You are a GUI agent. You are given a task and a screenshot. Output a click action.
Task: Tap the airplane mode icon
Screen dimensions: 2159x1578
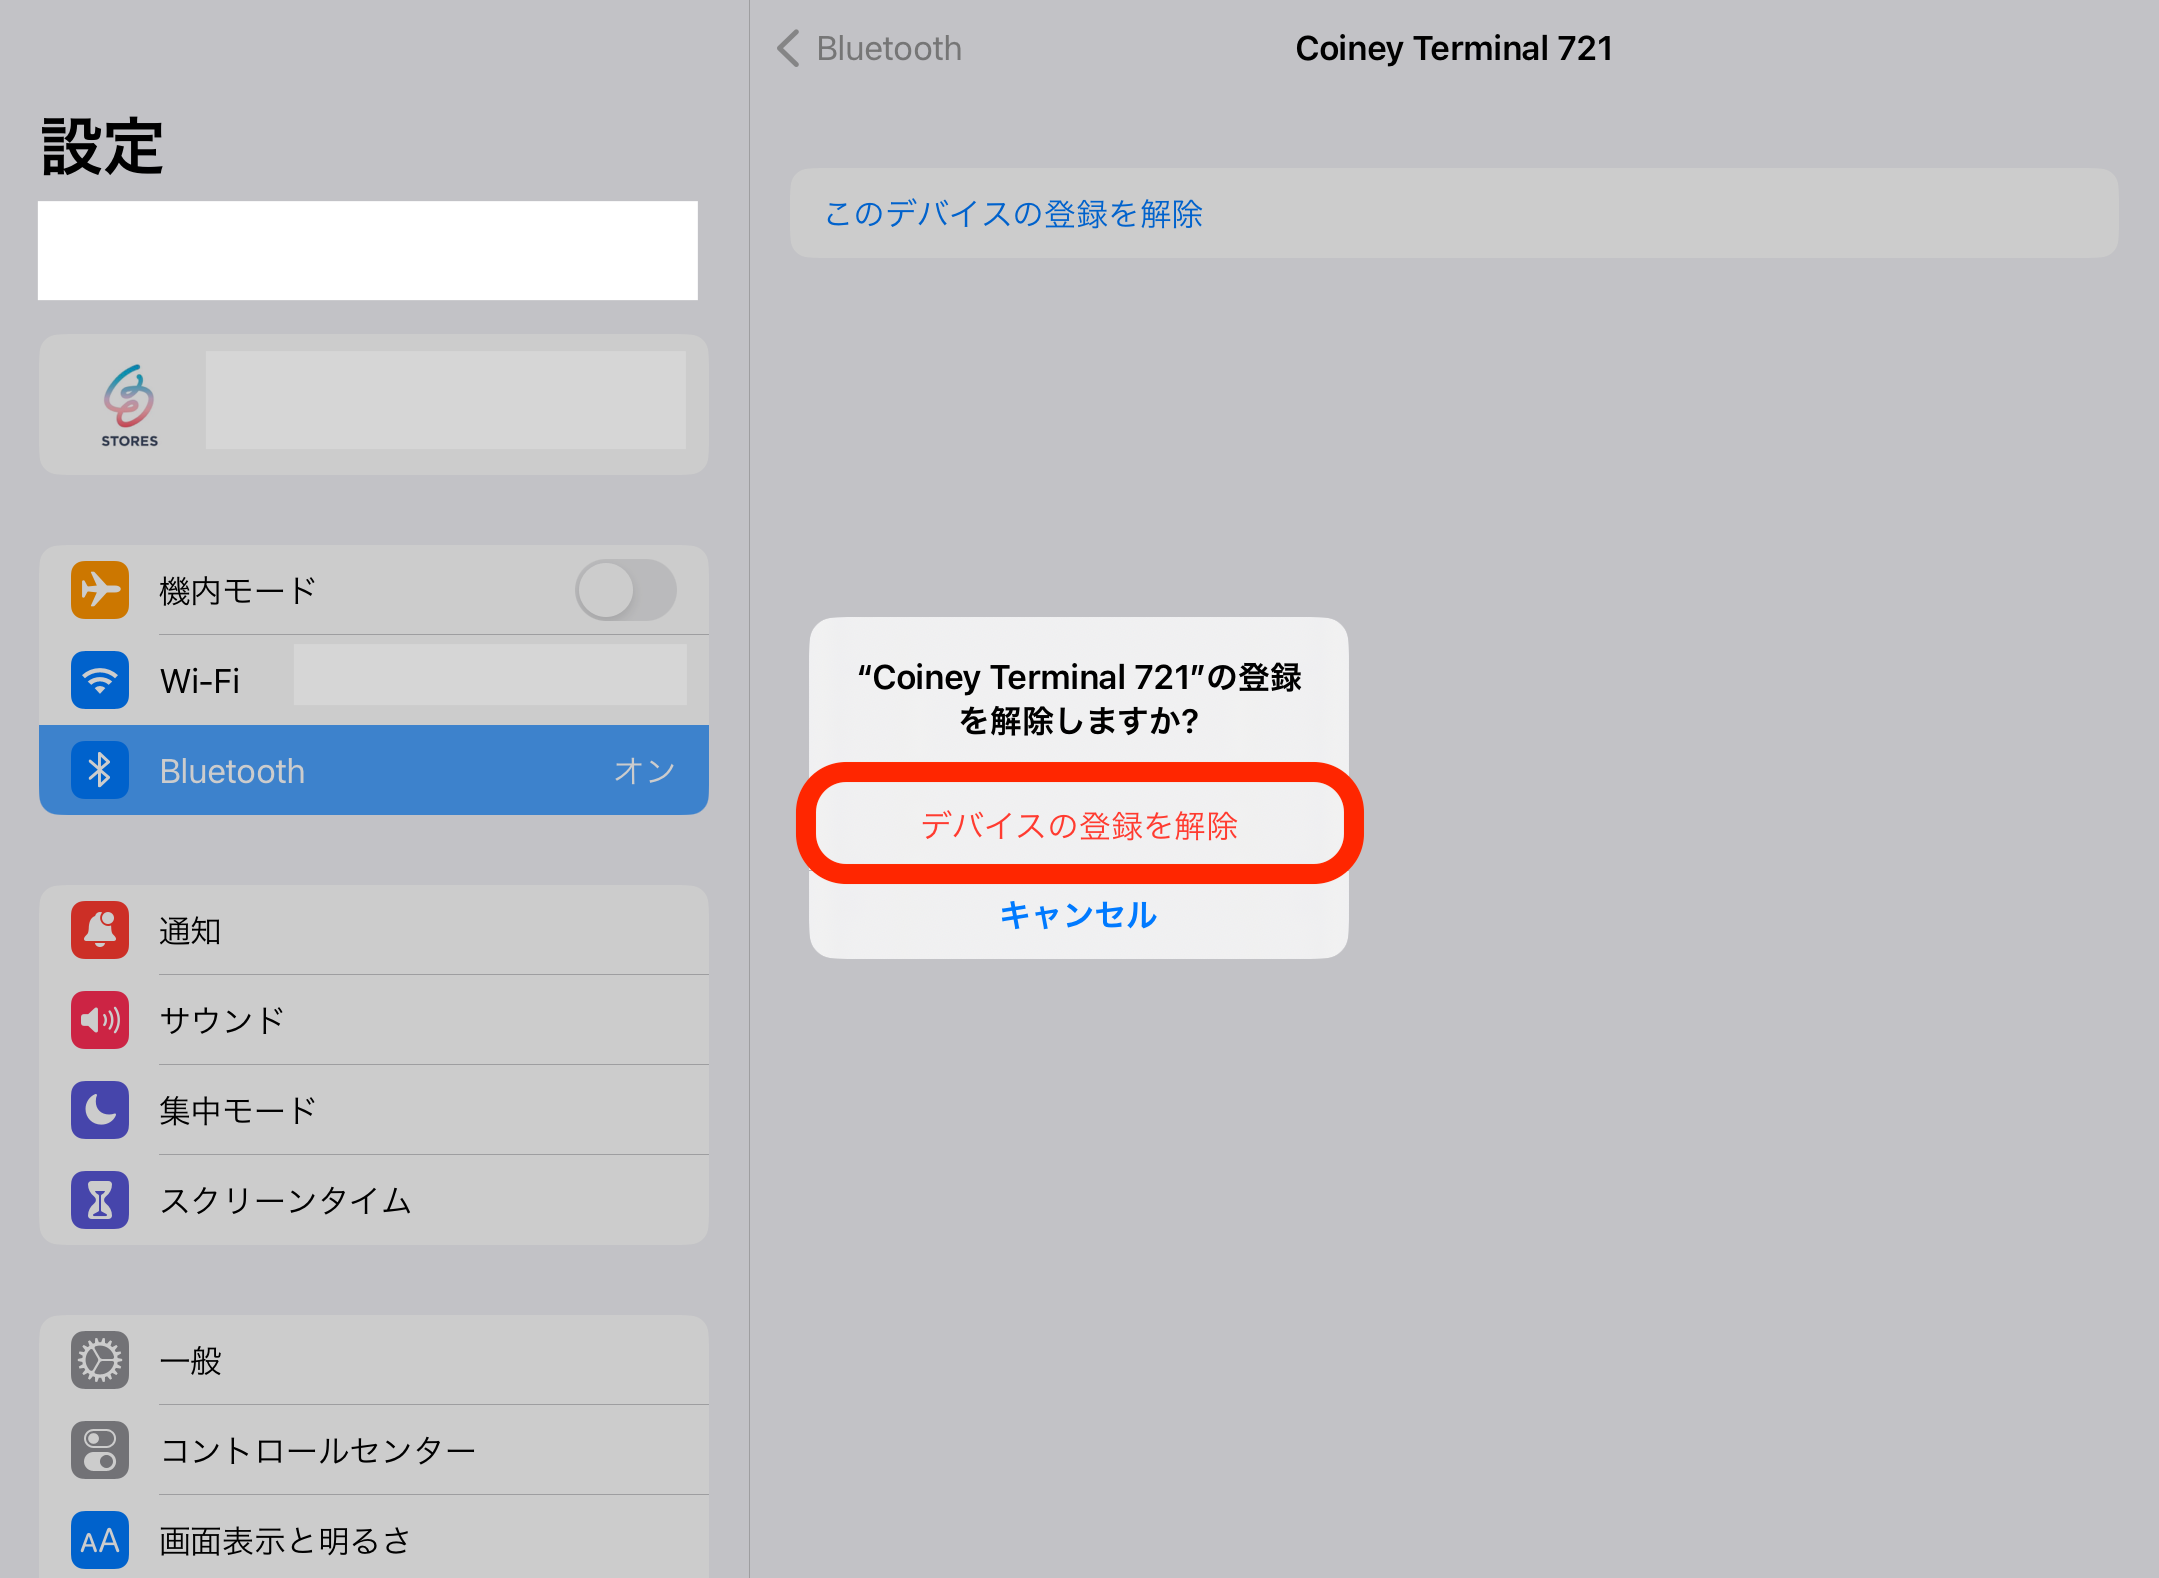100,590
